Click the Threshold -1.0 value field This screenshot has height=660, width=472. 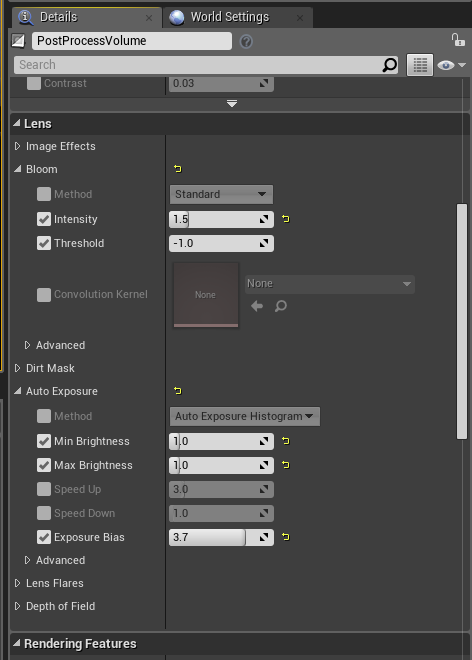221,243
